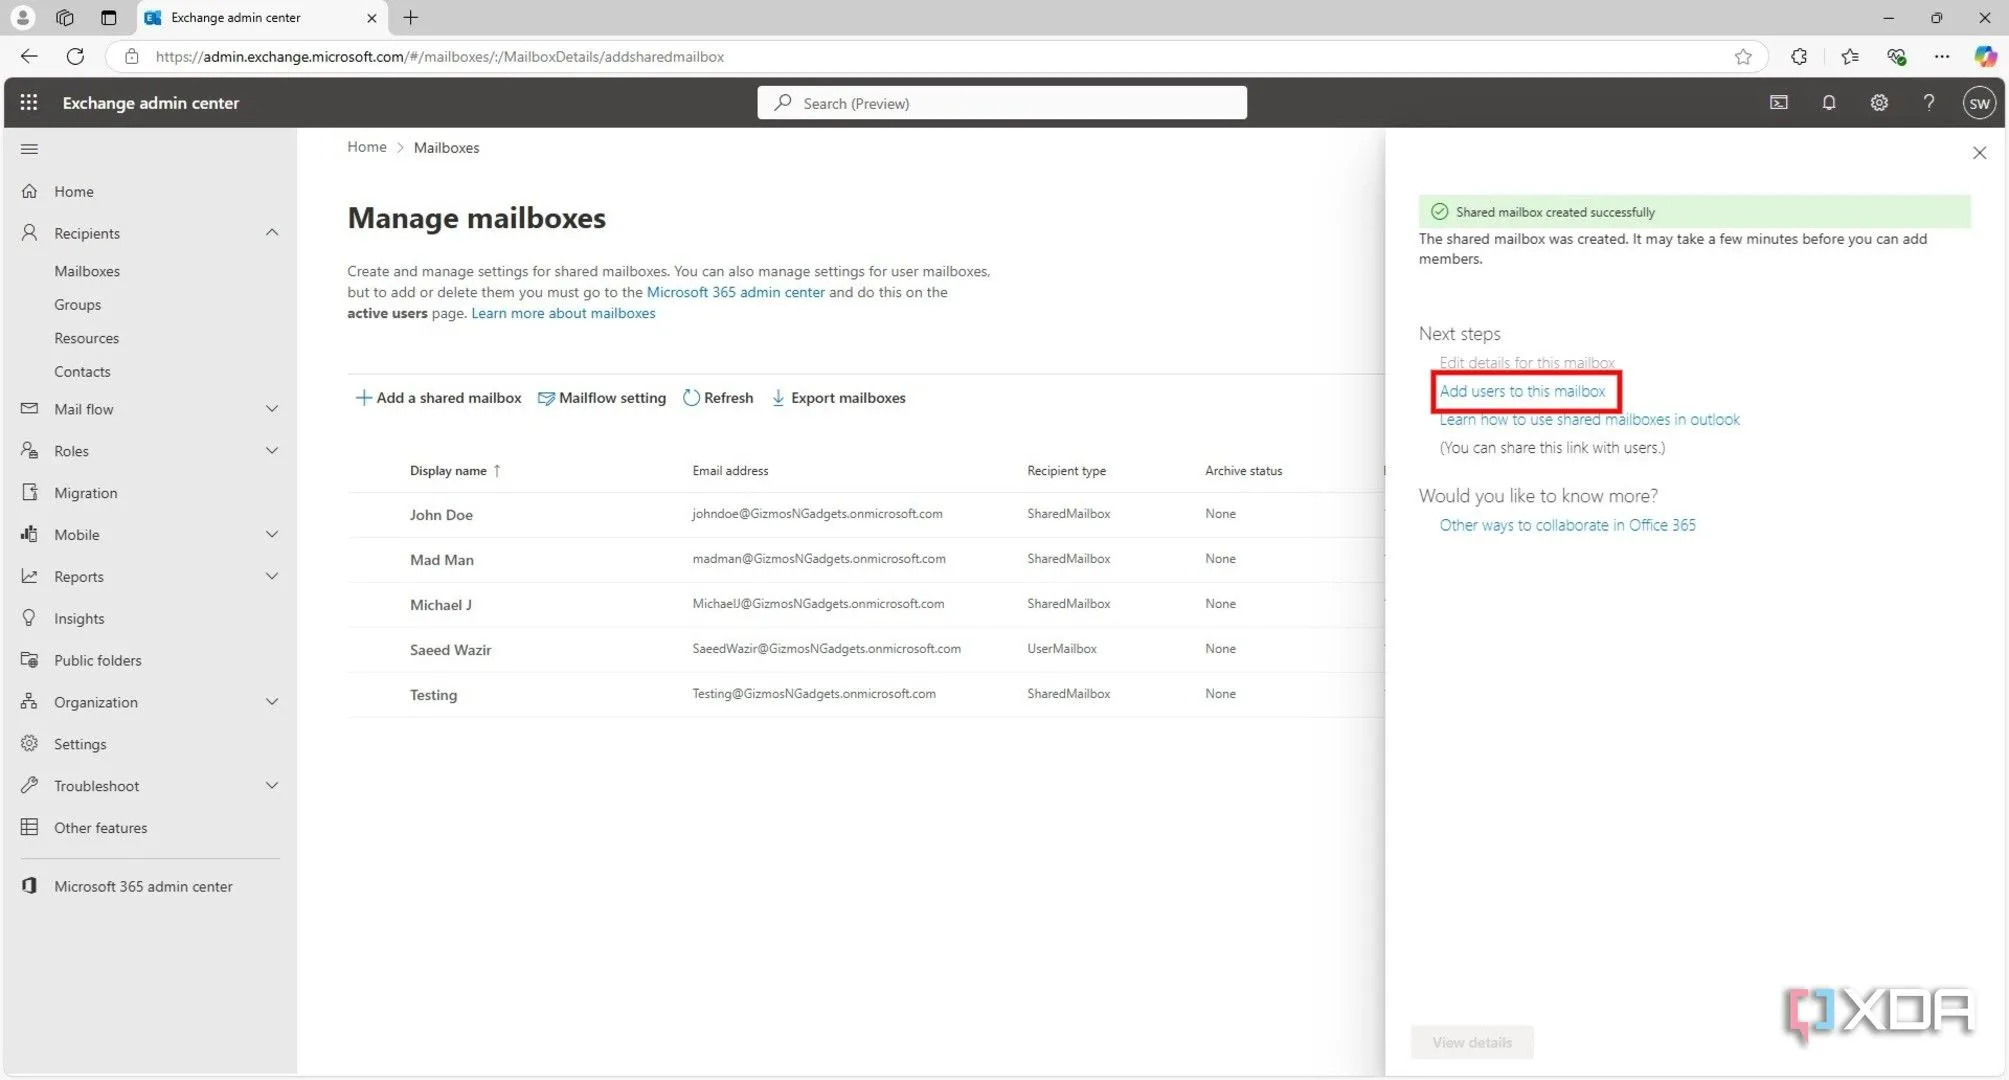Click Add a shared mailbox

coord(438,397)
